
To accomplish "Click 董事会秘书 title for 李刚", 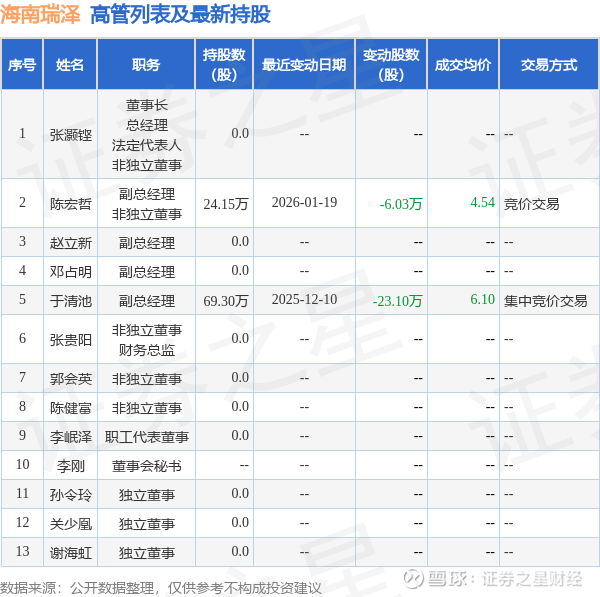I will pos(146,465).
